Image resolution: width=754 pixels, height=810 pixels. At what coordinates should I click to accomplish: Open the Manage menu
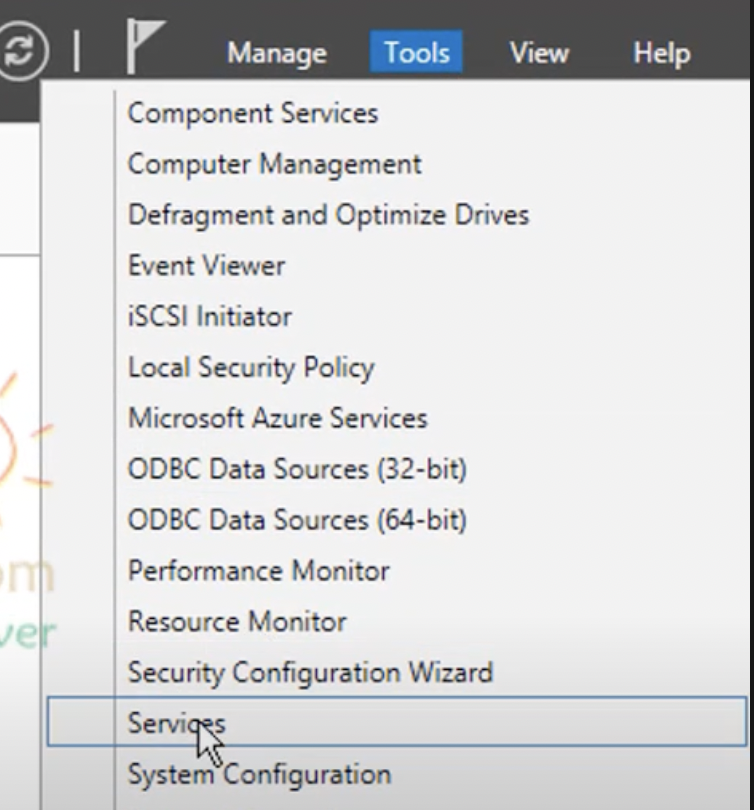(x=276, y=53)
